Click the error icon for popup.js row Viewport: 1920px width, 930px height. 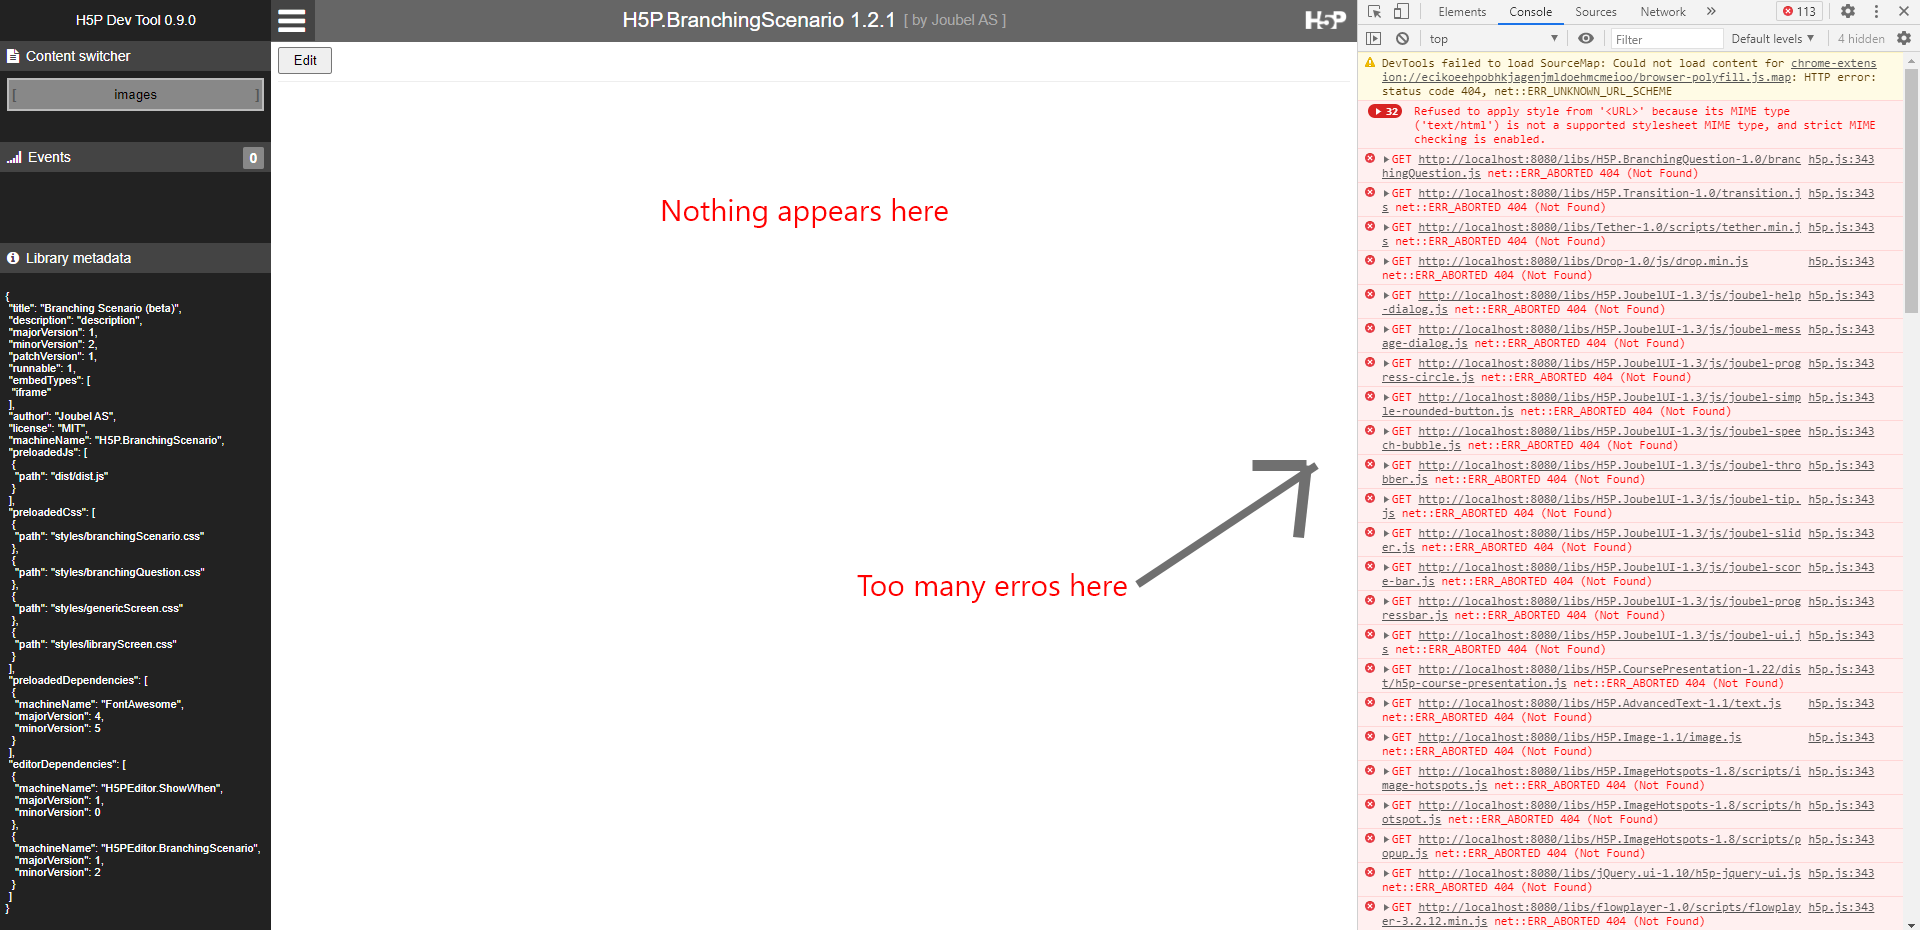pyautogui.click(x=1370, y=838)
